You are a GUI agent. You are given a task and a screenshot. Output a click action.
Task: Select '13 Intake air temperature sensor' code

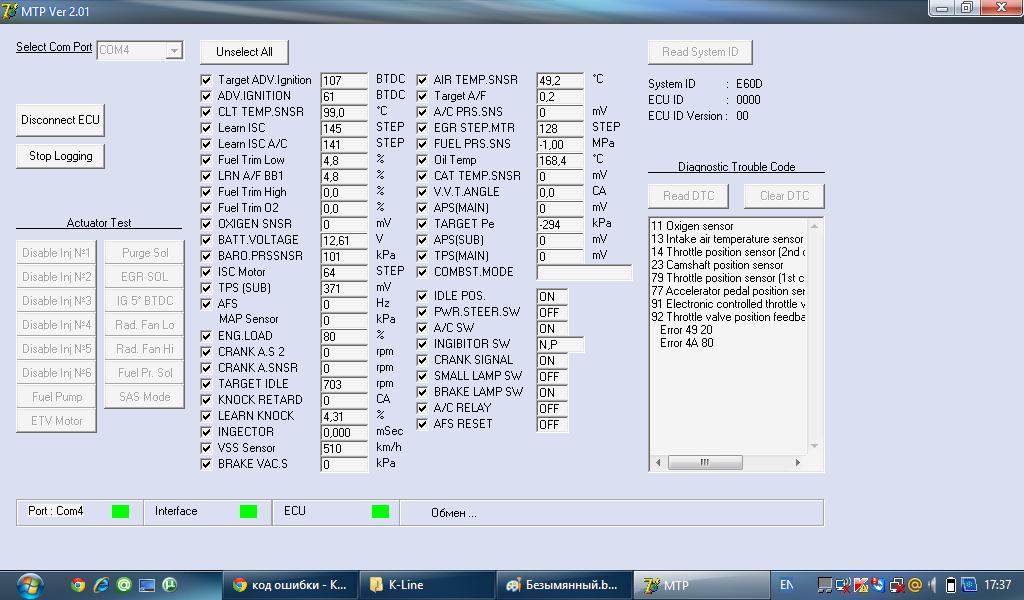(x=727, y=239)
